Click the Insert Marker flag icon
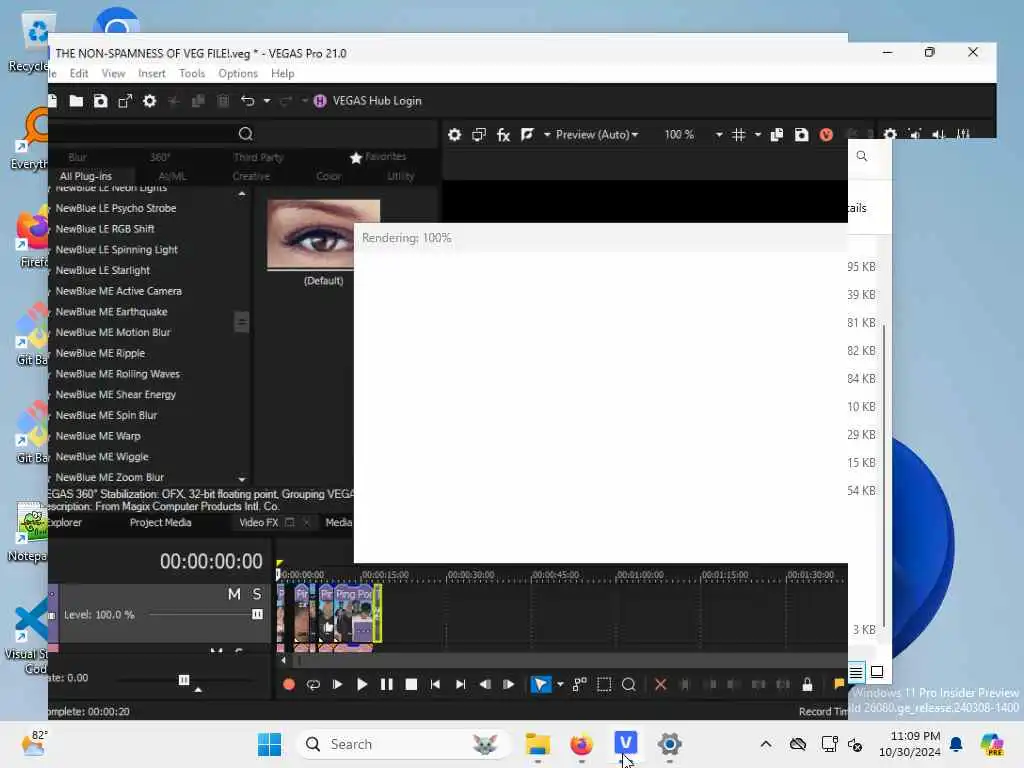This screenshot has width=1024, height=768. pyautogui.click(x=839, y=684)
